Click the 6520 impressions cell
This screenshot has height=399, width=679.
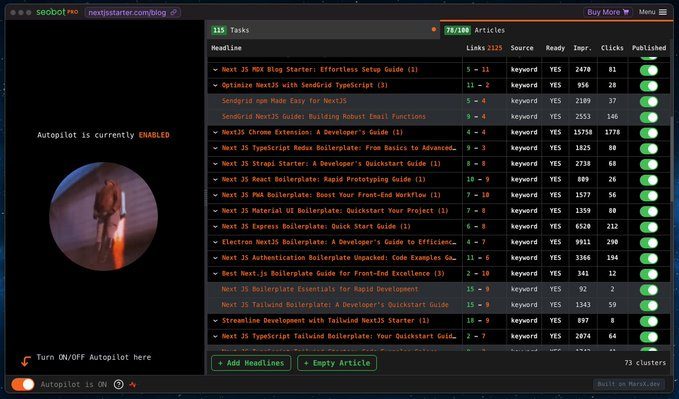tap(583, 227)
